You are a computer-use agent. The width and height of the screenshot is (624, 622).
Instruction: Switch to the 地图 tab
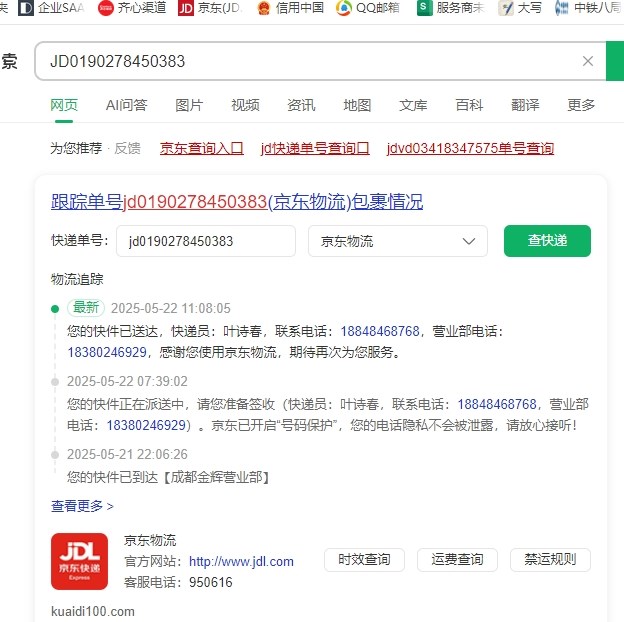[x=357, y=105]
